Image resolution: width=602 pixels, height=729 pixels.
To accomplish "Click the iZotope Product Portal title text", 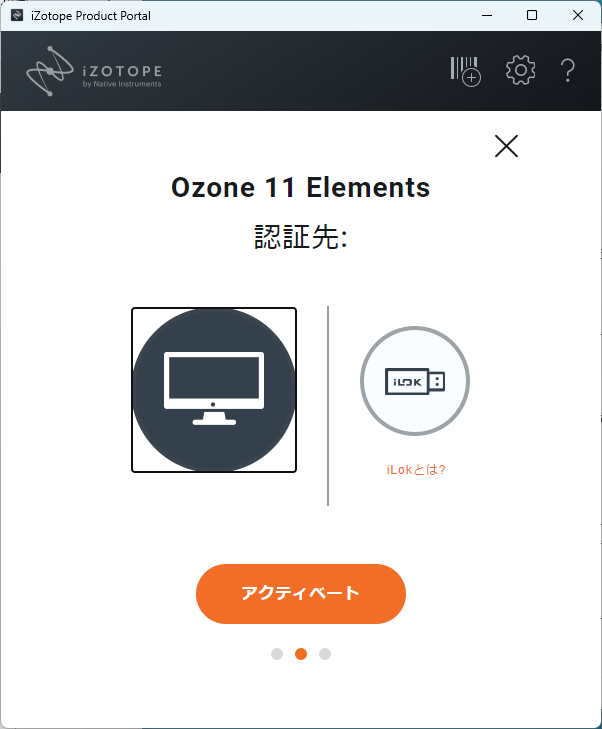I will click(91, 16).
